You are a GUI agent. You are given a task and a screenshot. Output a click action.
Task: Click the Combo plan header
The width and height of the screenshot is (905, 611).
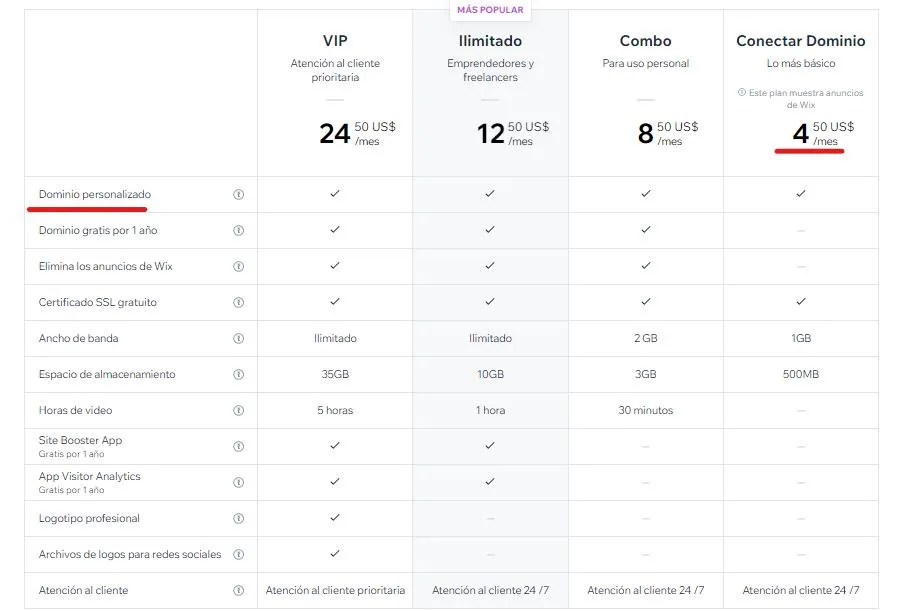coord(645,41)
